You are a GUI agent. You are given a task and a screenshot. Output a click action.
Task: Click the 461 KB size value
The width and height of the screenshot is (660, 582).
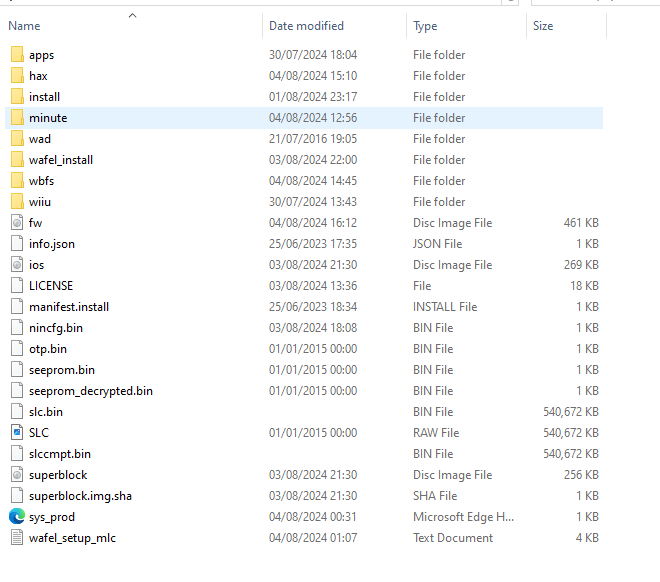pyautogui.click(x=581, y=223)
